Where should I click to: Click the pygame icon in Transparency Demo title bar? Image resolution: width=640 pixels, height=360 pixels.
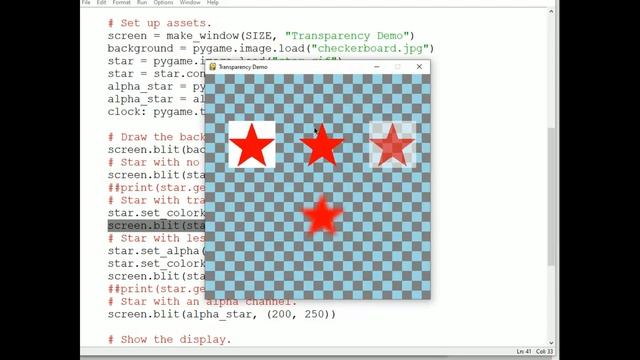(212, 67)
